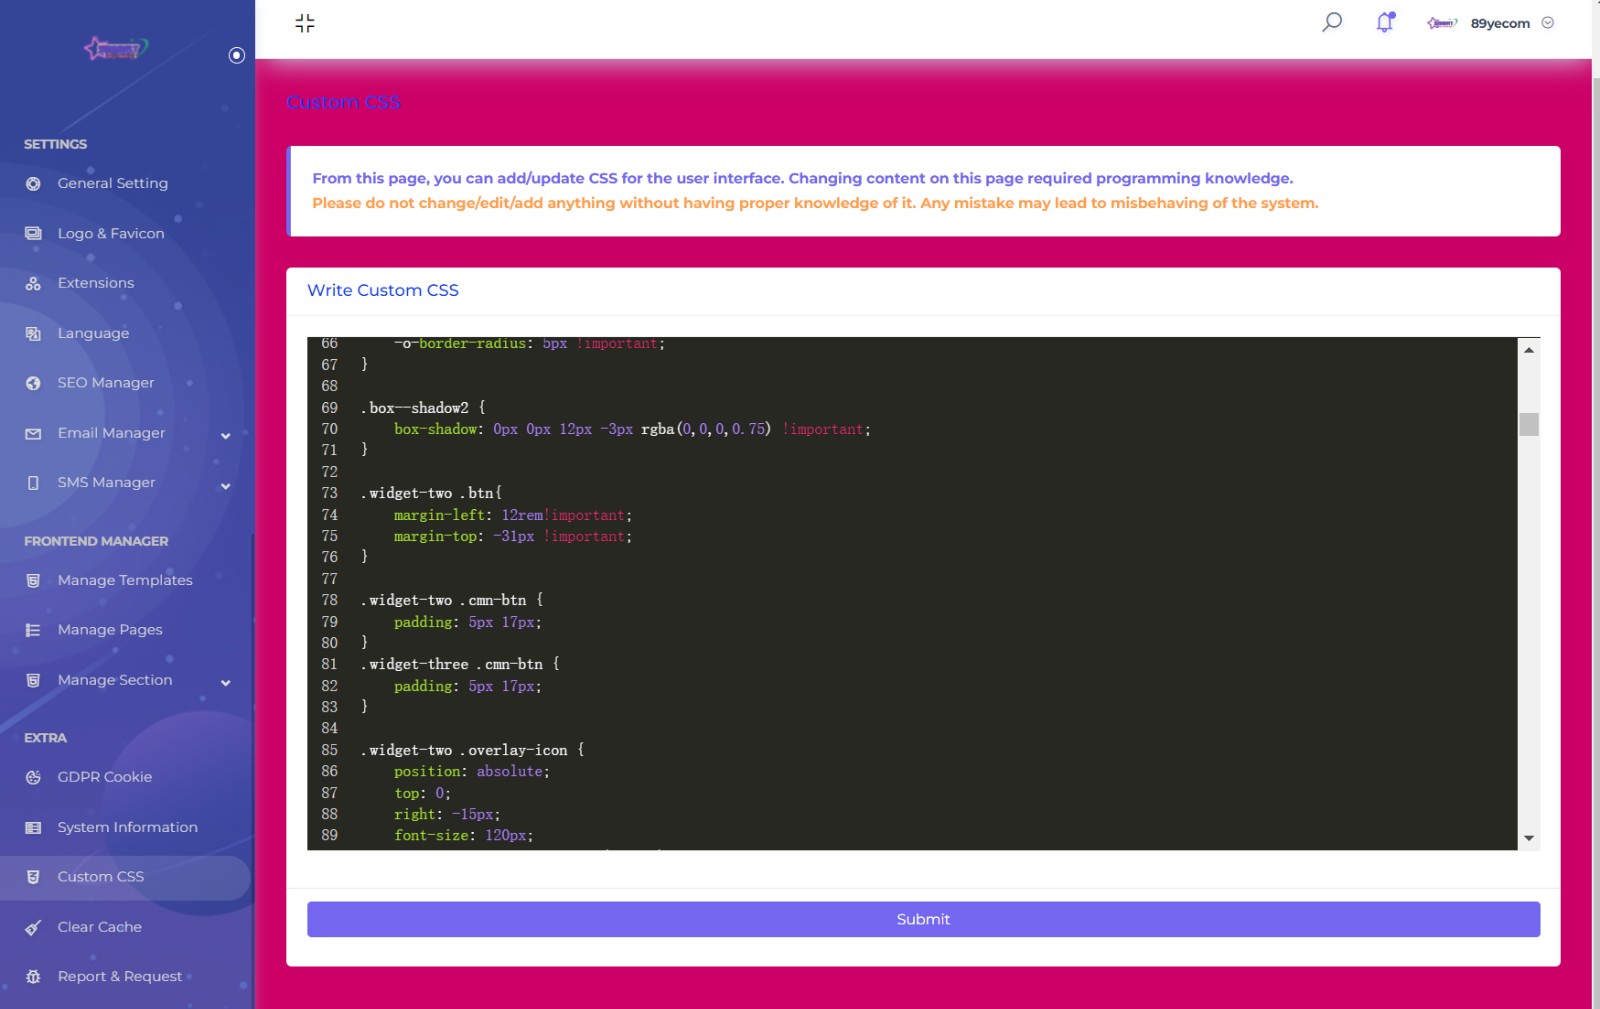This screenshot has width=1600, height=1009.
Task: Expand the Email Manager submenu chevron
Action: (x=225, y=435)
